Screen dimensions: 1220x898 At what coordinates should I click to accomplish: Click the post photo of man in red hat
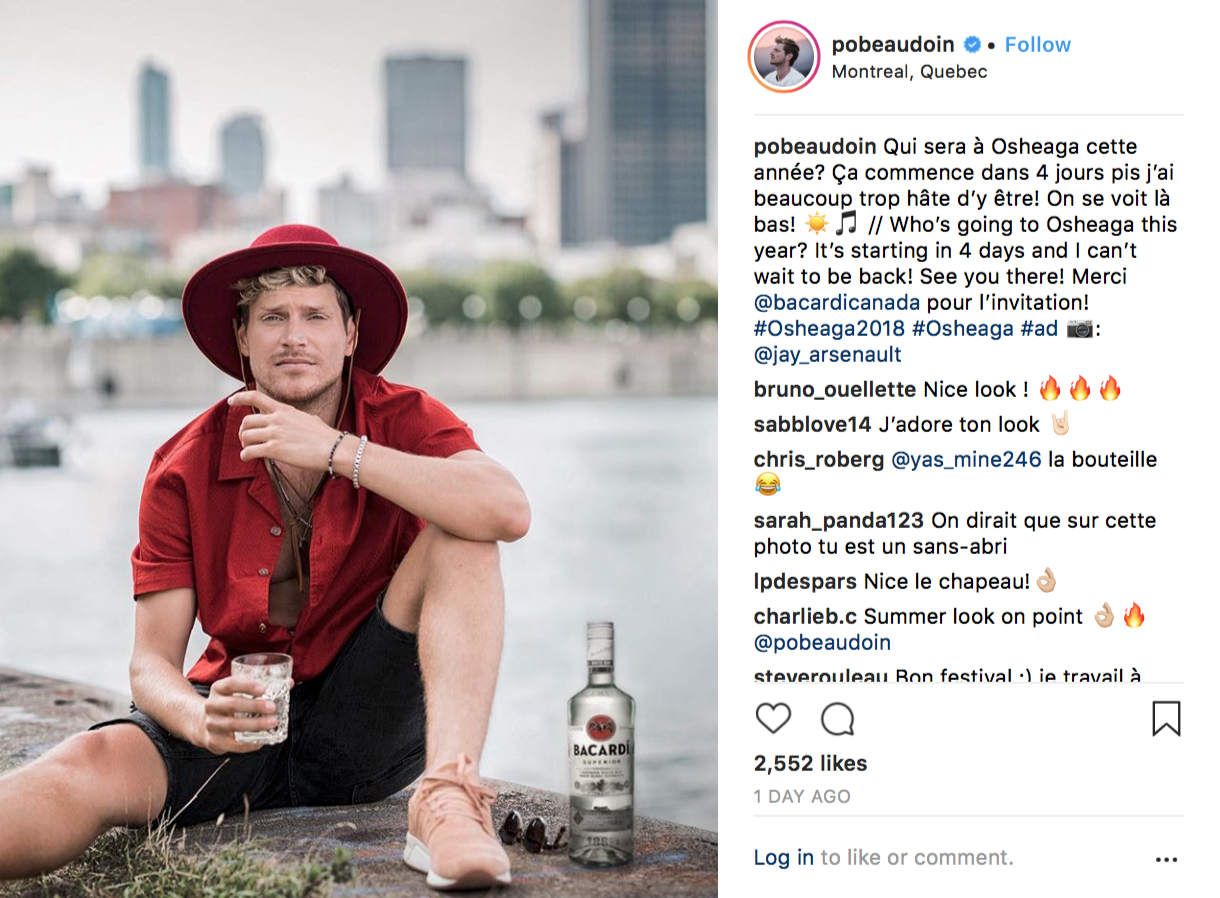[359, 449]
